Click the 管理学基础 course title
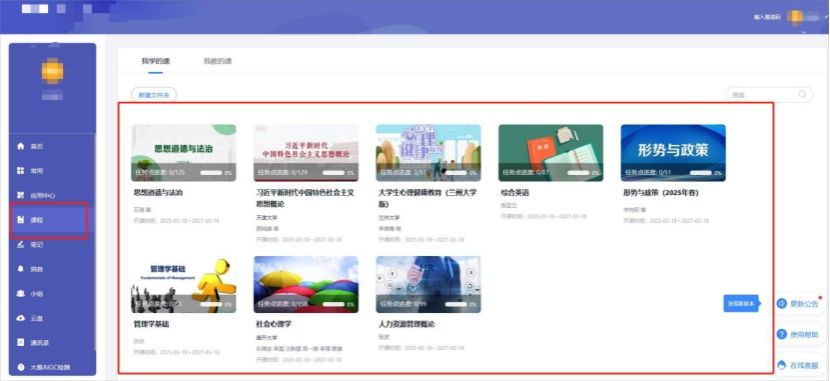The image size is (830, 381). (151, 324)
